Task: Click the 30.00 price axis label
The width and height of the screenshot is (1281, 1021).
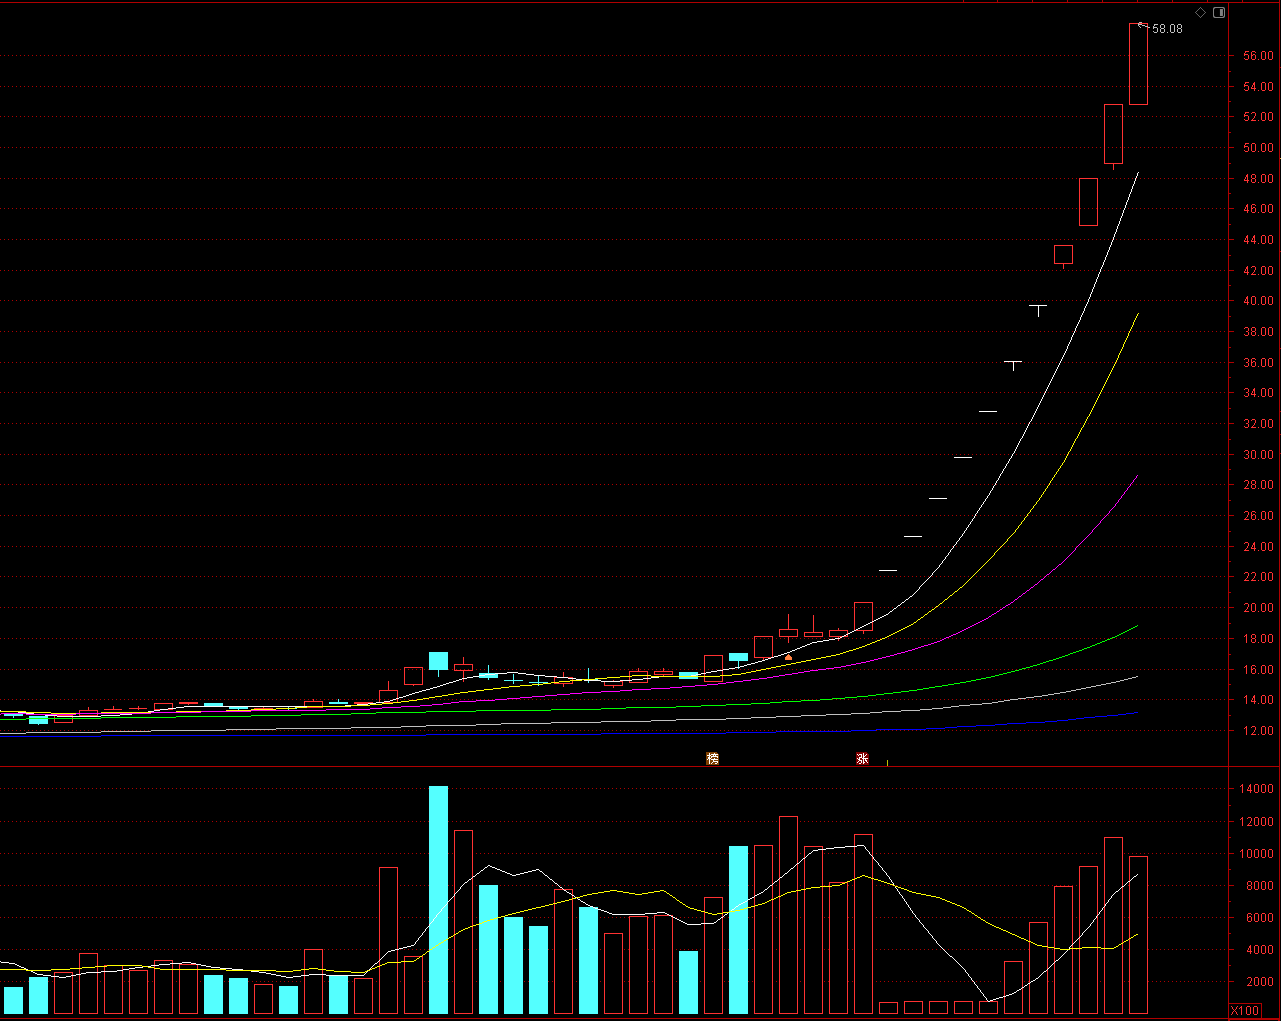Action: point(1258,455)
